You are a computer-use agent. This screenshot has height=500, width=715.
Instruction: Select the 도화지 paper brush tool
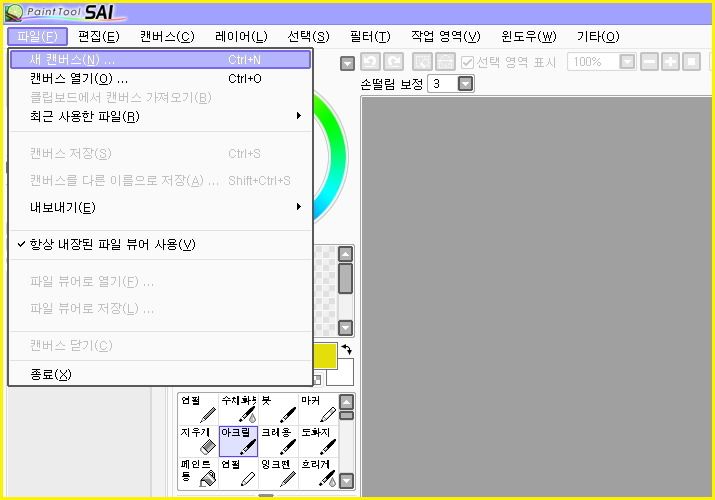(318, 441)
